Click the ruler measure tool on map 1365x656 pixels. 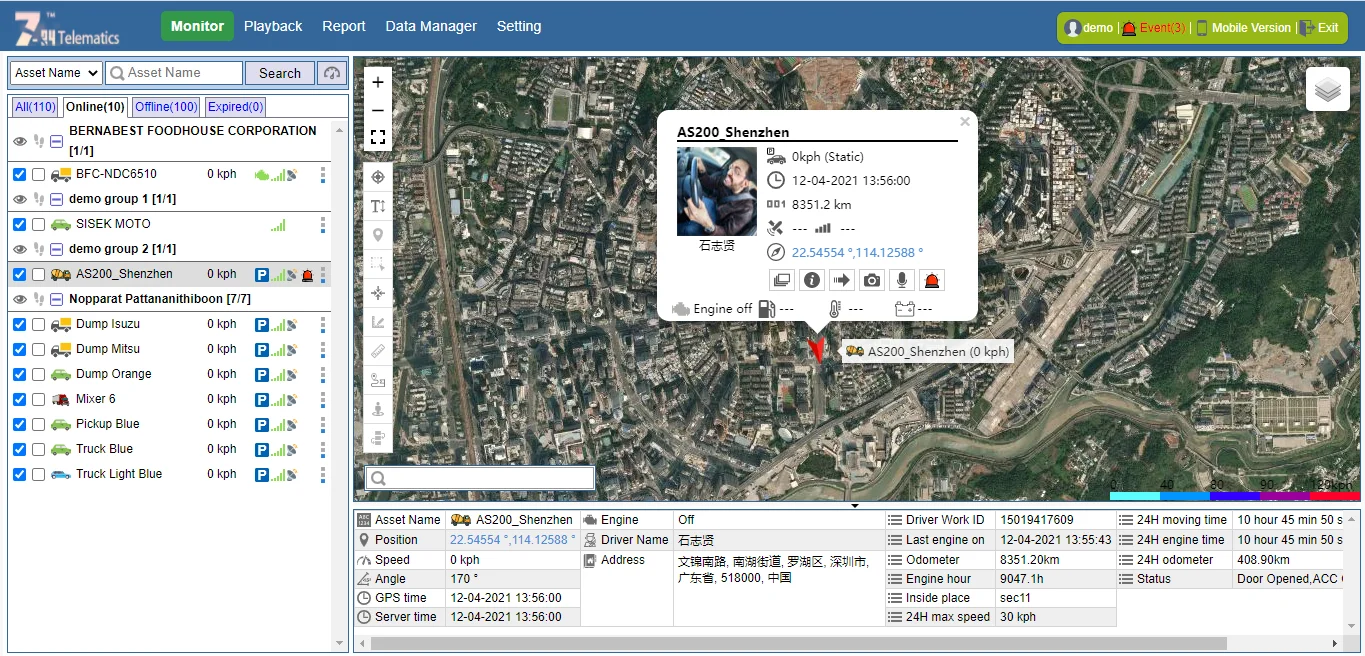[378, 351]
